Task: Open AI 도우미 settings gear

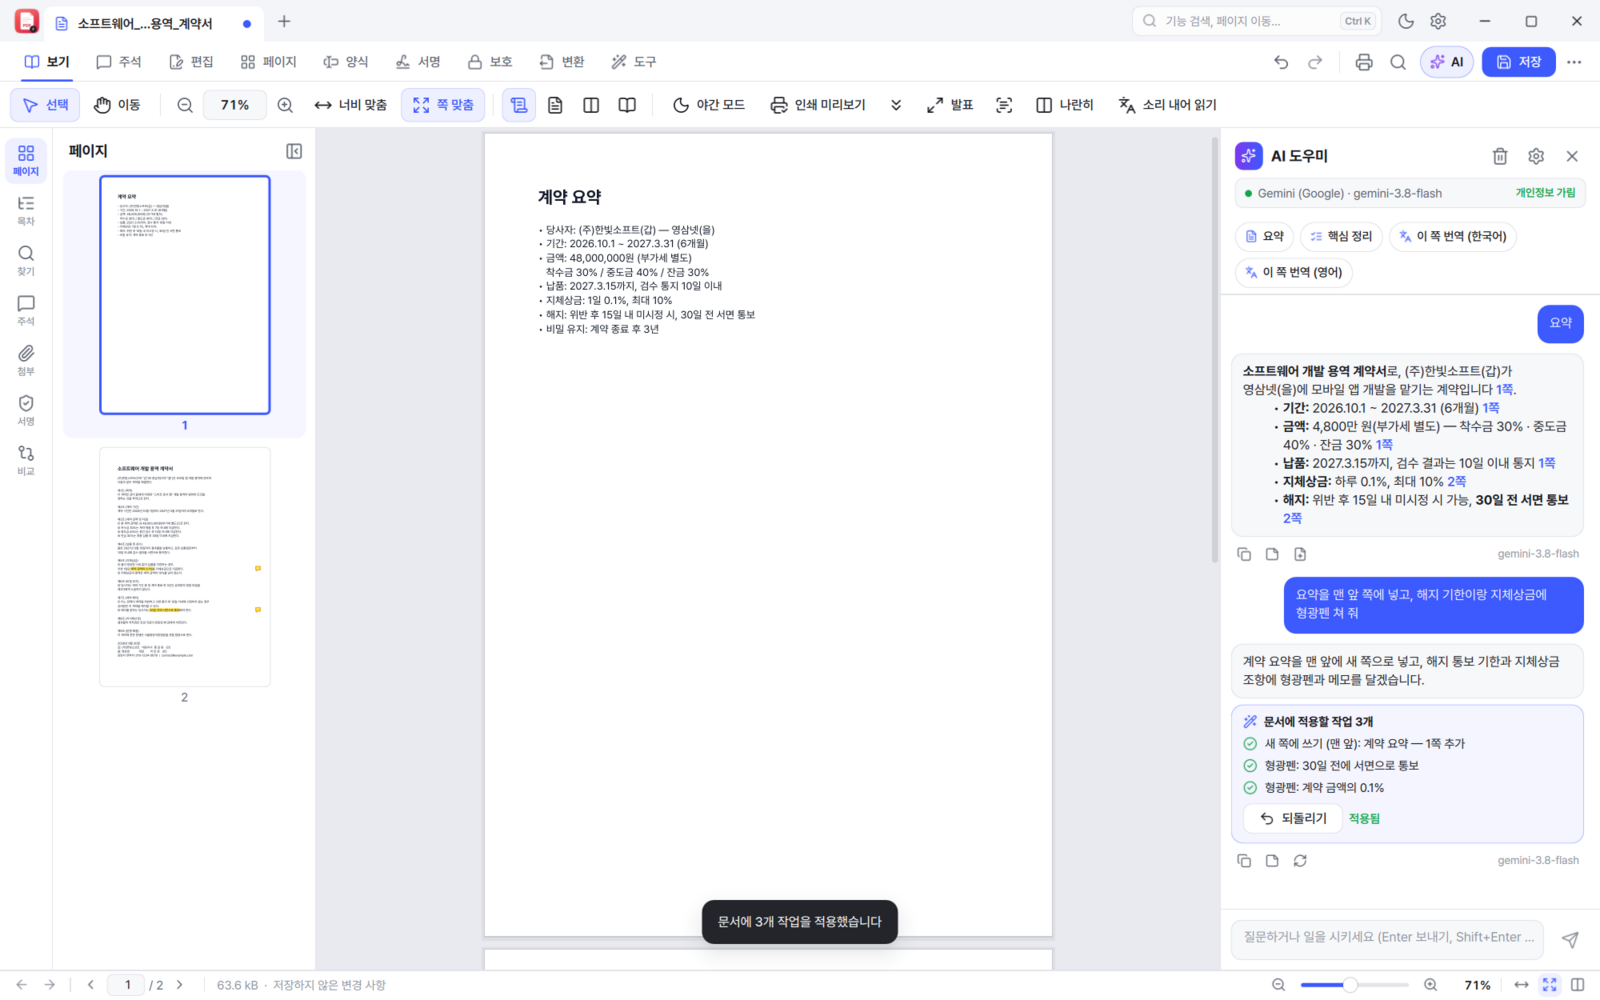Action: (x=1536, y=156)
